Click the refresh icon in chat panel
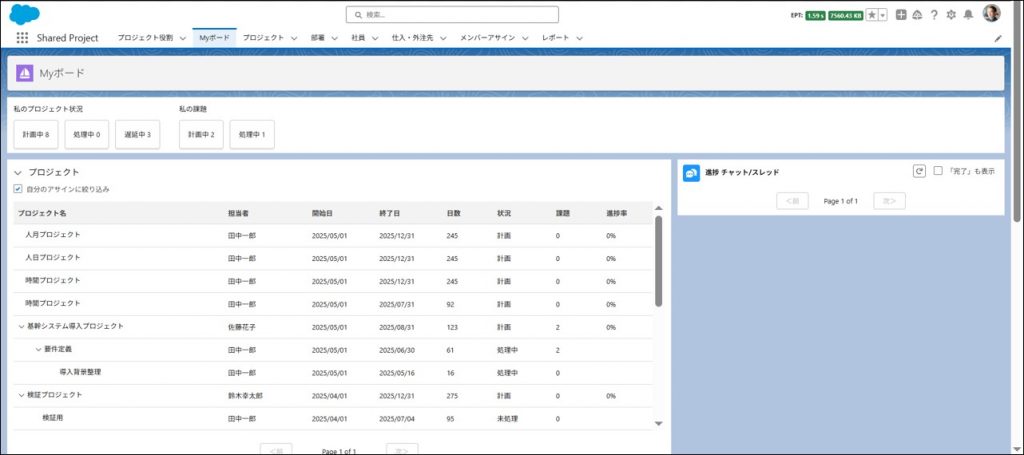The height and width of the screenshot is (455, 1024). tap(919, 171)
